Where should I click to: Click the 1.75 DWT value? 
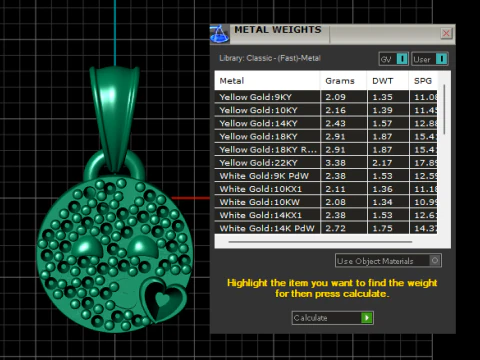tap(388, 228)
